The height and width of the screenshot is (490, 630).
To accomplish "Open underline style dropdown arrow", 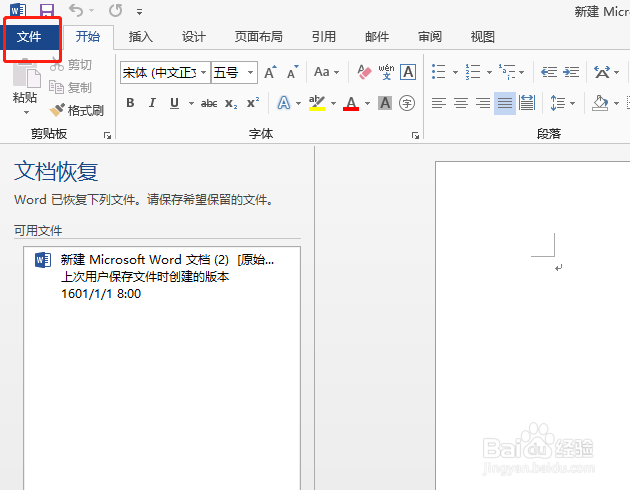I will 191,104.
